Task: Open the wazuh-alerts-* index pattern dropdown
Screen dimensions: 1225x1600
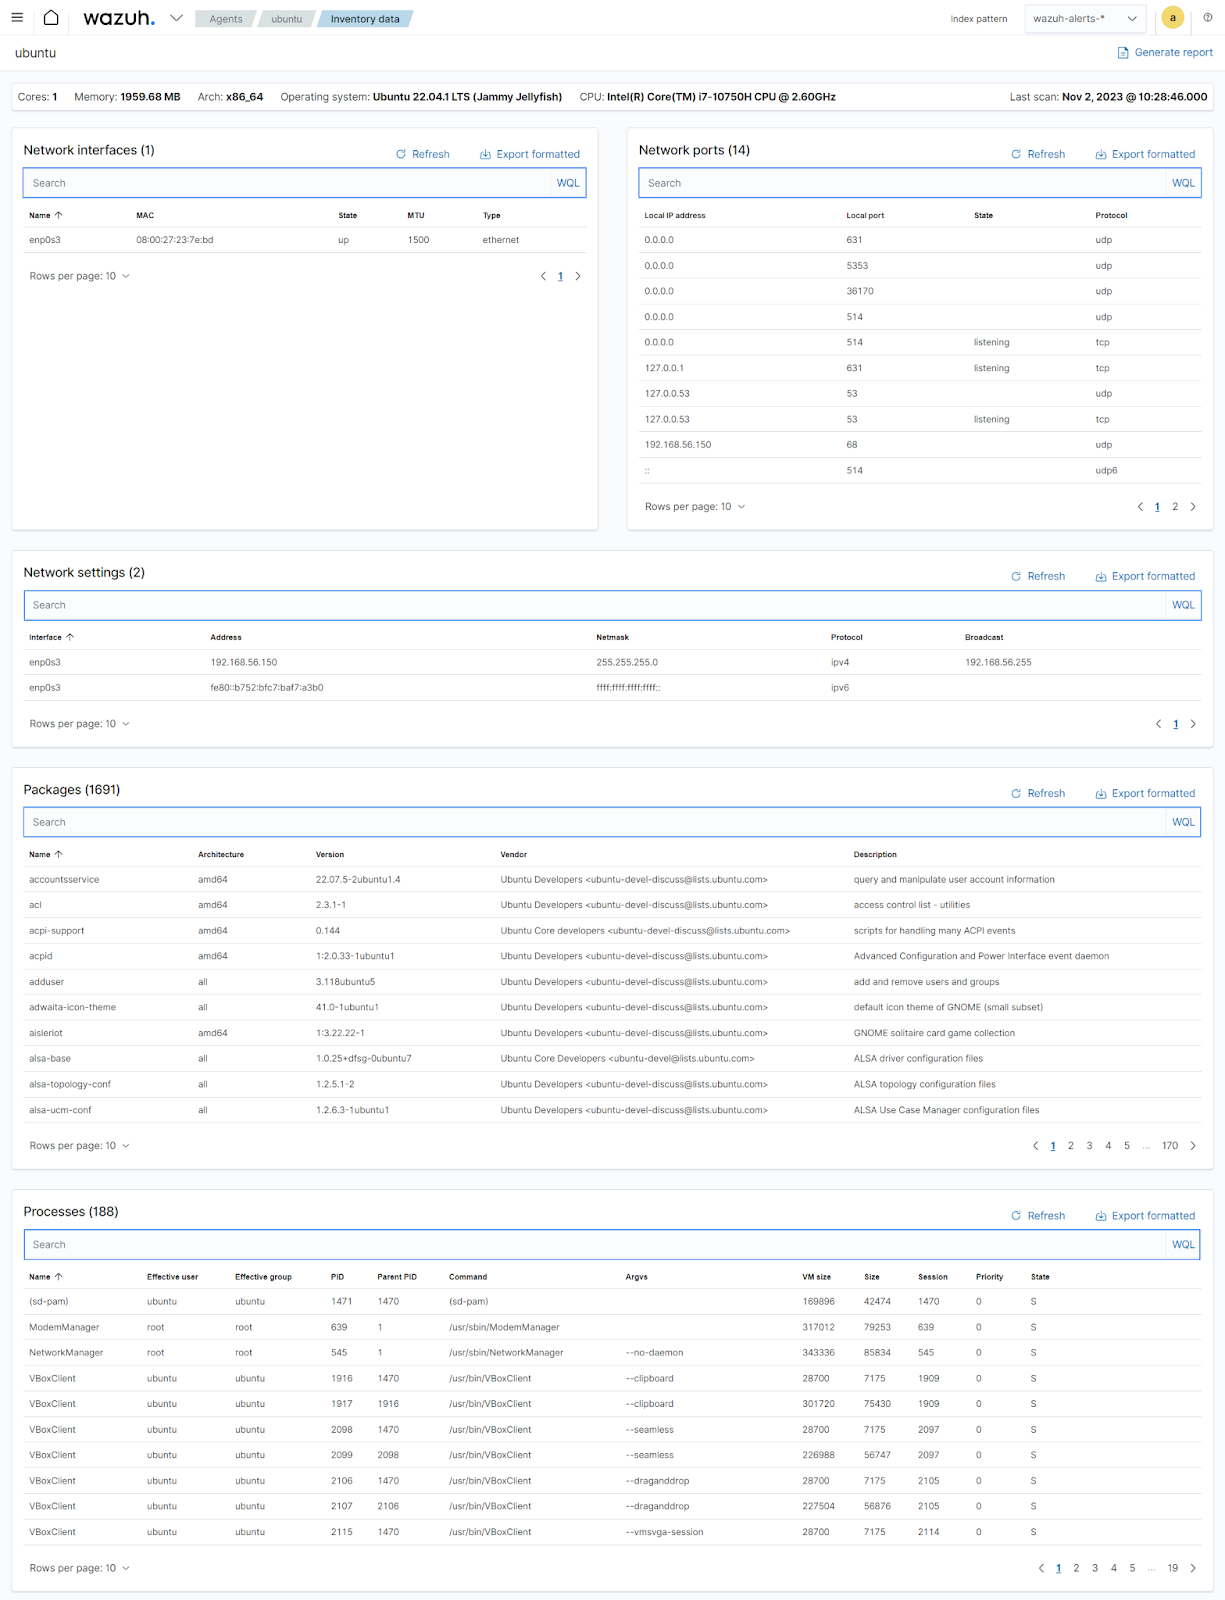Action: [1085, 19]
